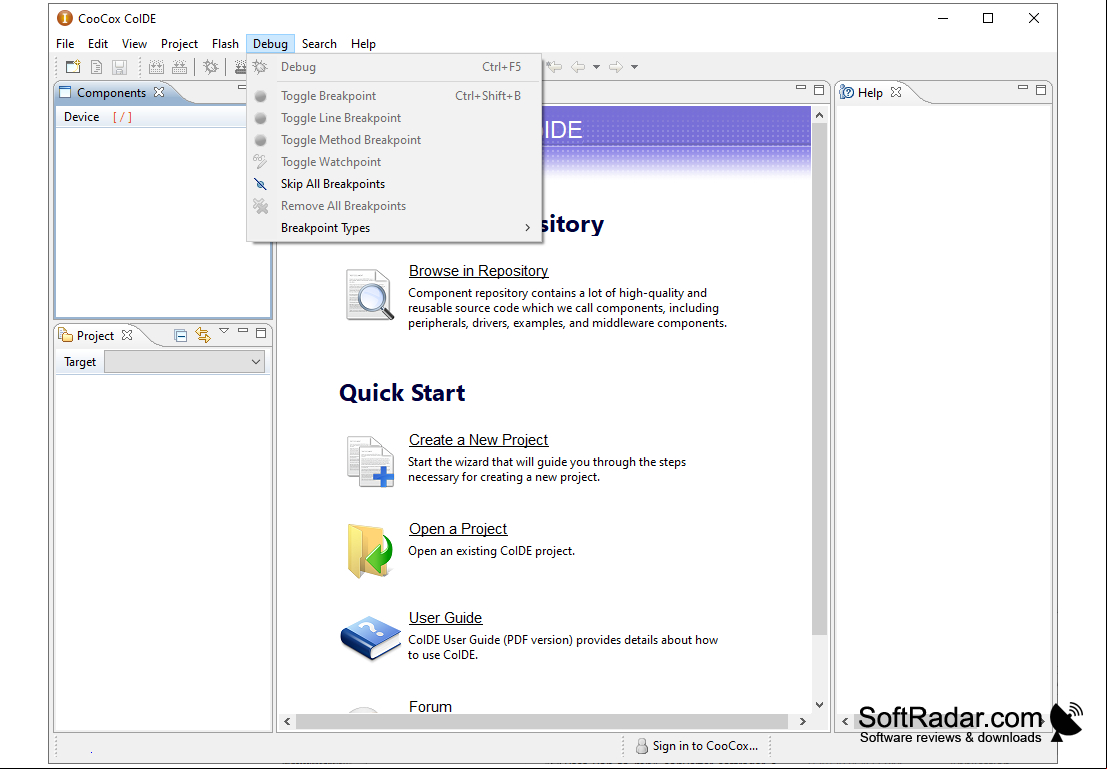Click the New Project toolbar icon
This screenshot has width=1107, height=769.
(73, 67)
